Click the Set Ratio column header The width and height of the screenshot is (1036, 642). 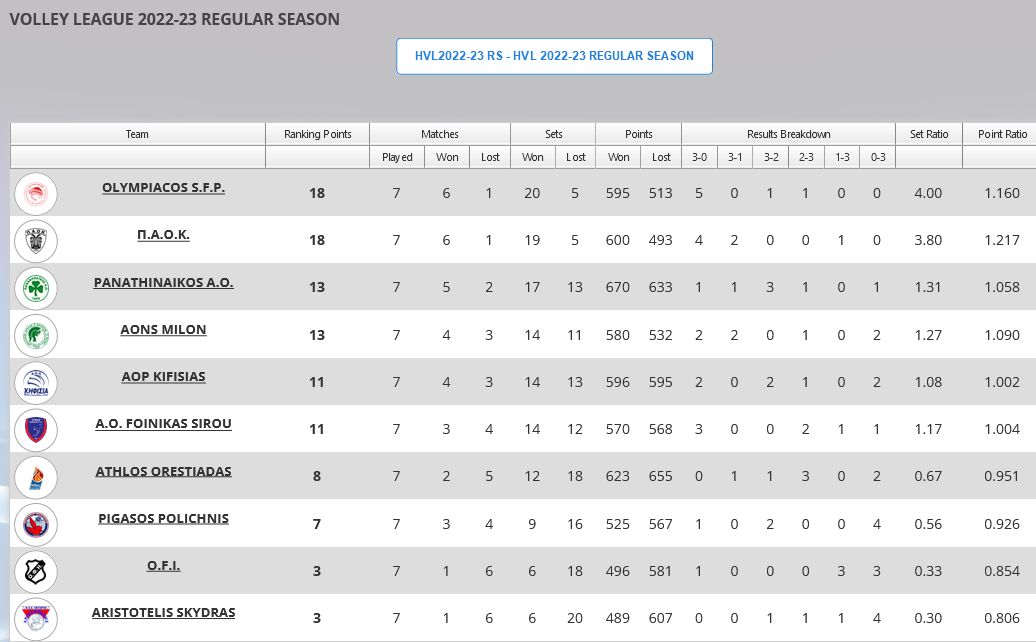[928, 134]
